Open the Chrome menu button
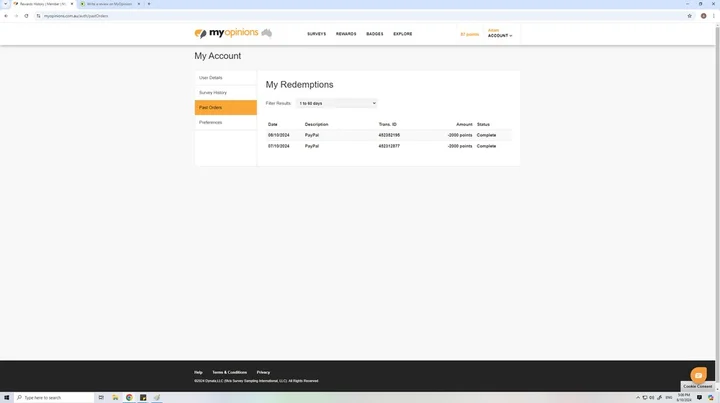This screenshot has width=720, height=403. point(714,16)
